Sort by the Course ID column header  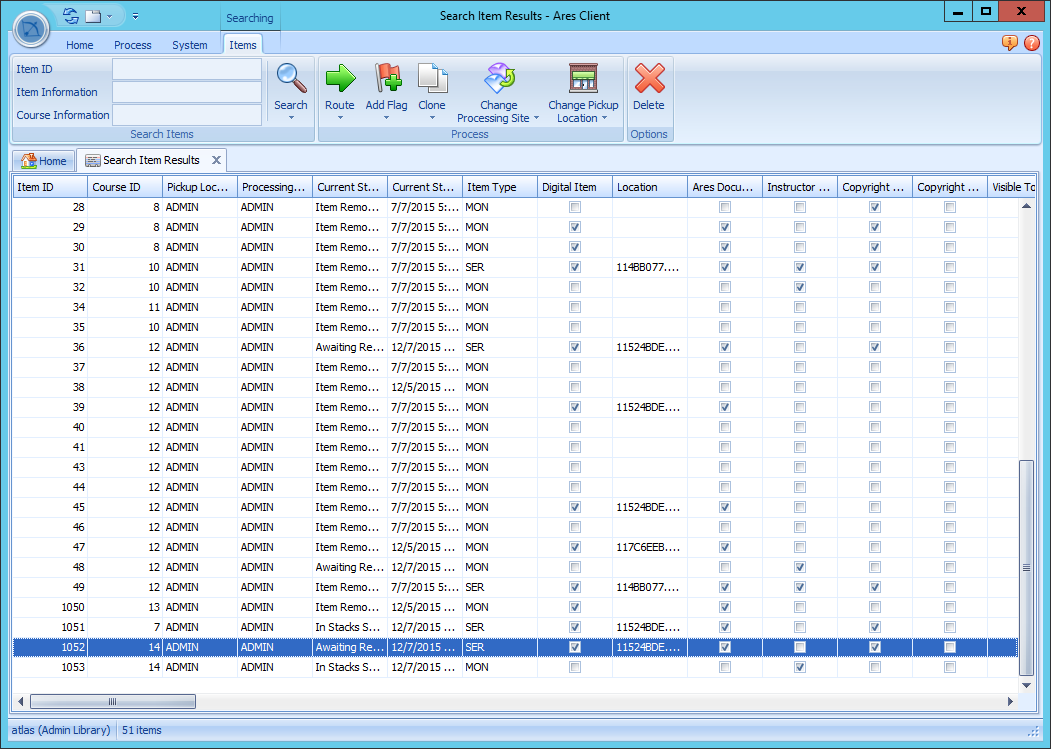coord(124,187)
